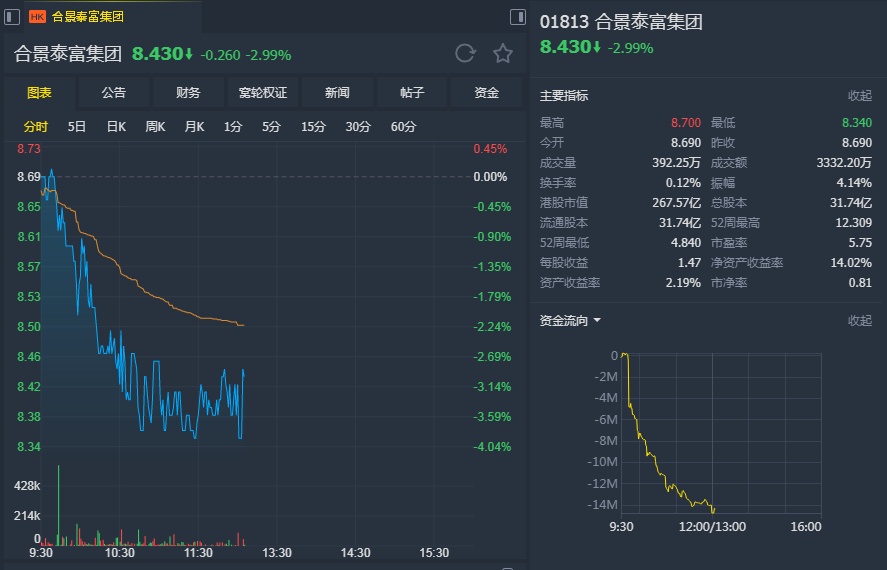
Task: Switch chart to 周K
Action: pyautogui.click(x=155, y=127)
